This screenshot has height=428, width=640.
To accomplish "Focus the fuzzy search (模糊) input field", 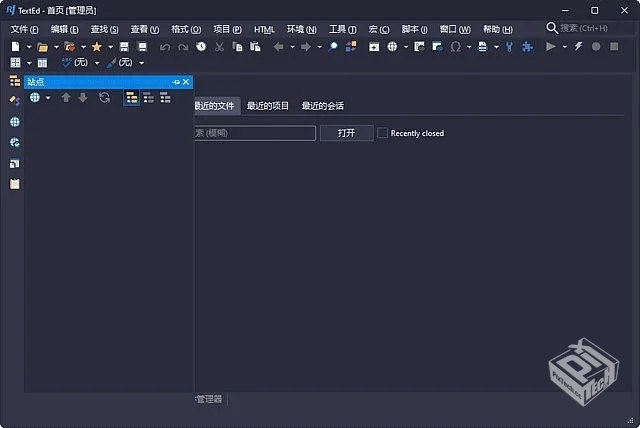I will point(255,133).
